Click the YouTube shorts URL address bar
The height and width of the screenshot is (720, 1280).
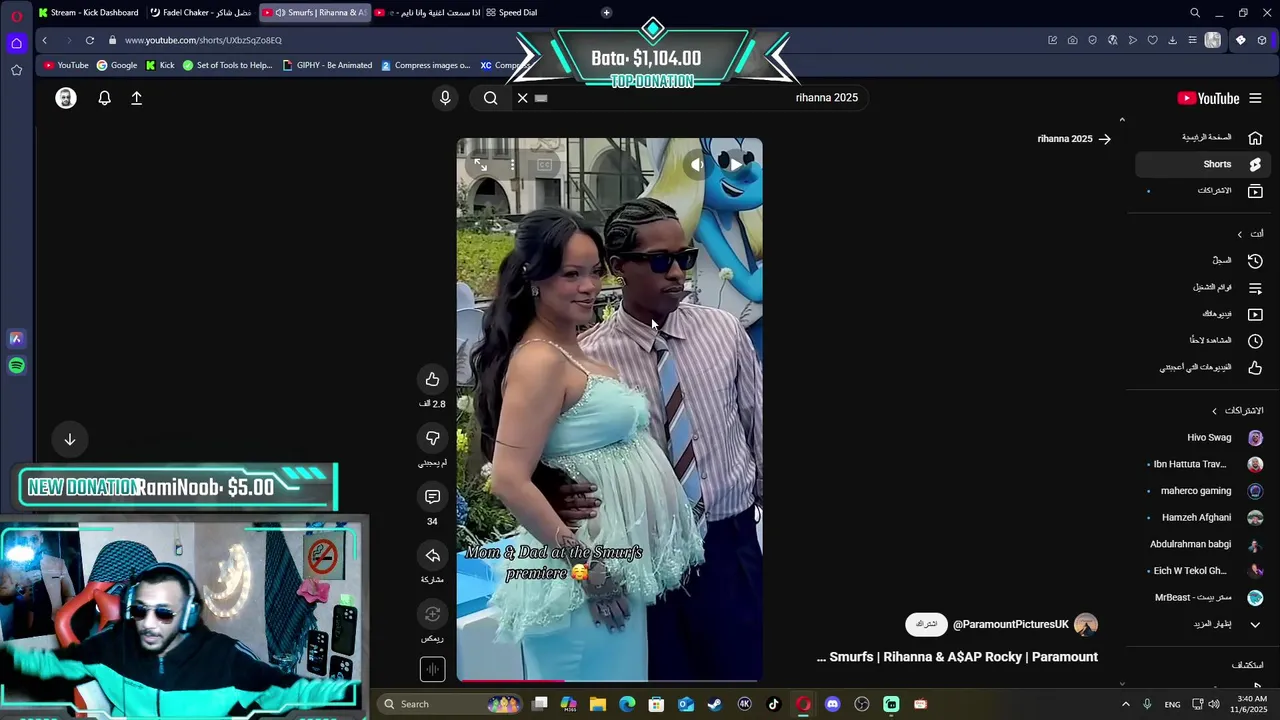[x=203, y=40]
